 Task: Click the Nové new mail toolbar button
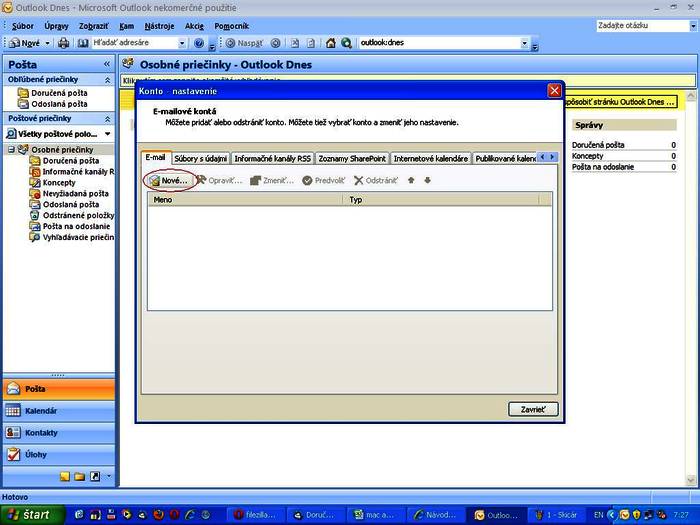pyautogui.click(x=25, y=43)
